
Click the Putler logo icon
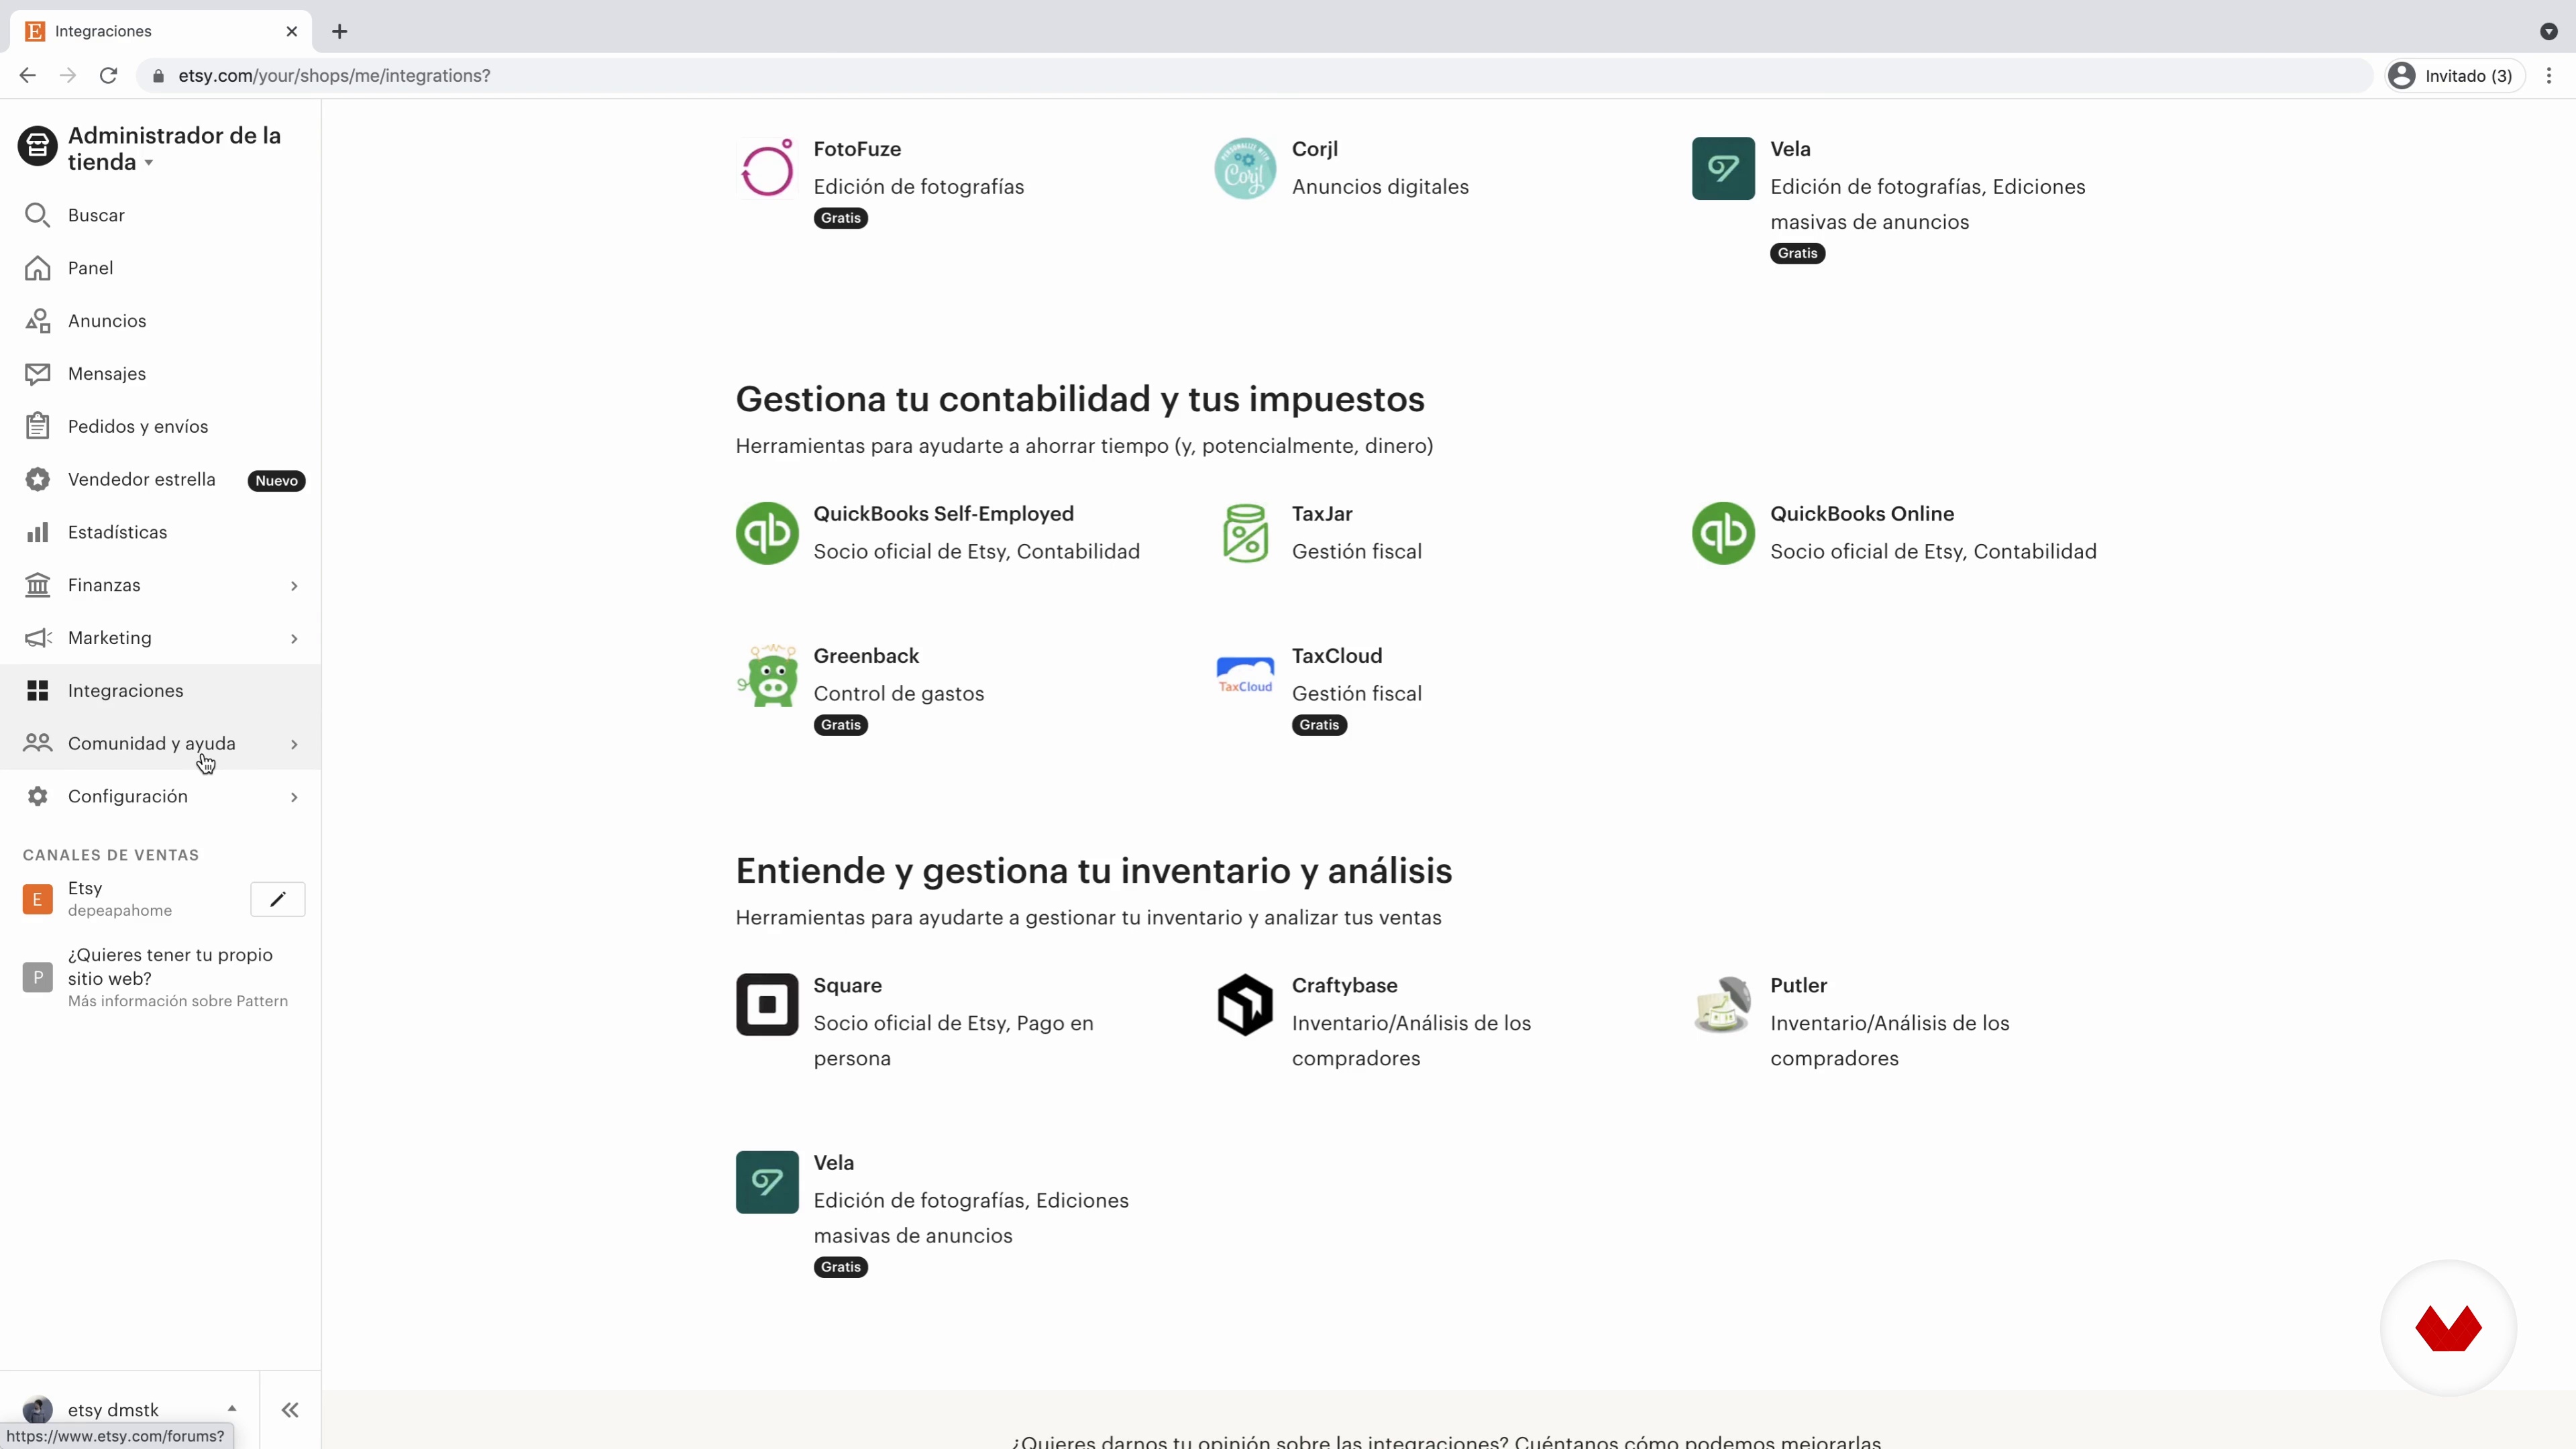click(x=1723, y=1004)
